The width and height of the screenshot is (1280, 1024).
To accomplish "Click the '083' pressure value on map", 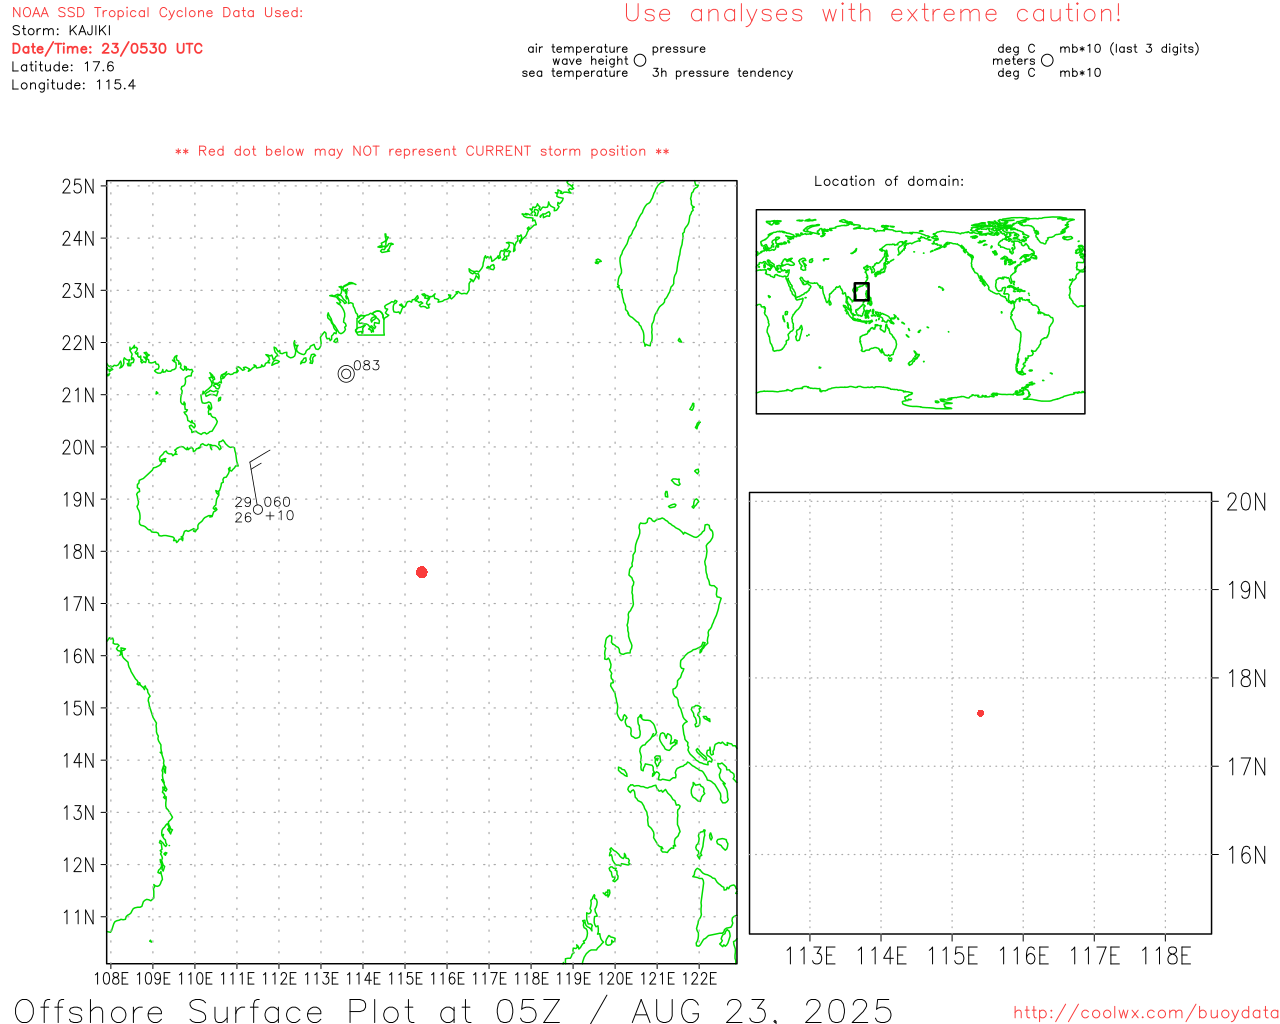I will click(367, 365).
